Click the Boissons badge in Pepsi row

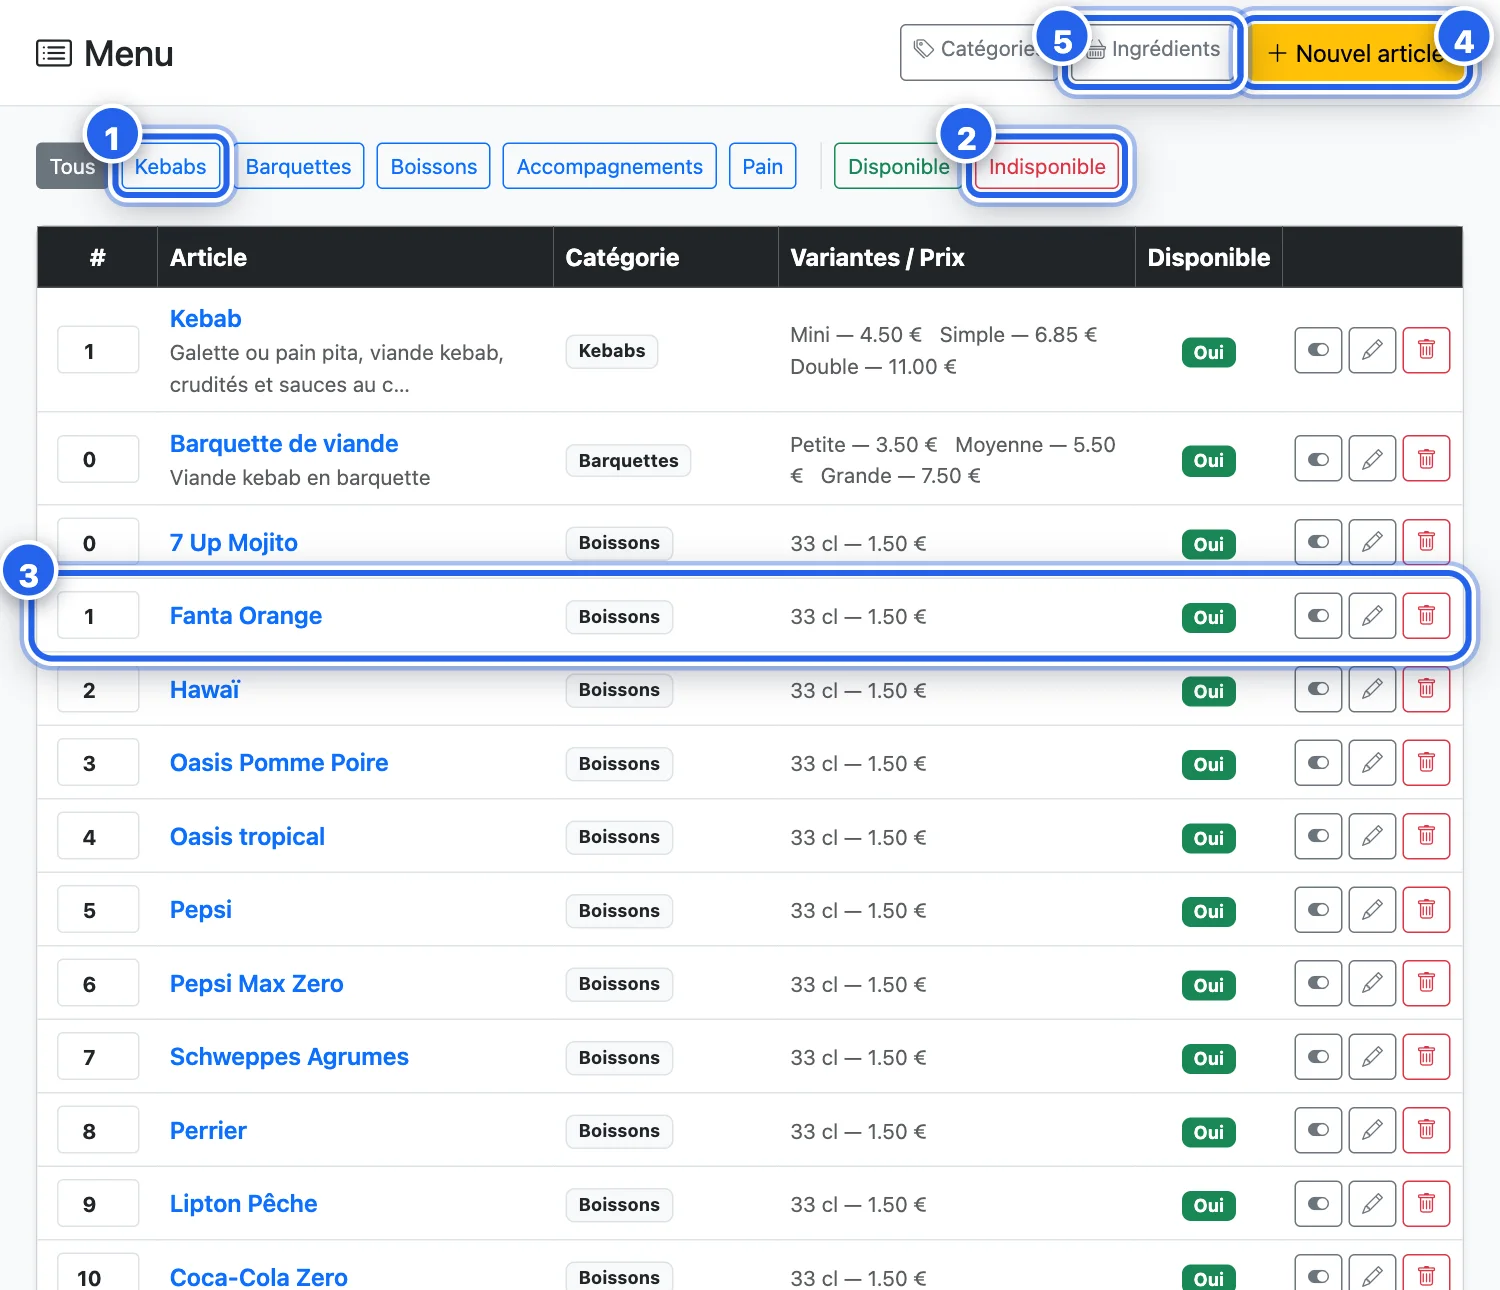click(619, 911)
